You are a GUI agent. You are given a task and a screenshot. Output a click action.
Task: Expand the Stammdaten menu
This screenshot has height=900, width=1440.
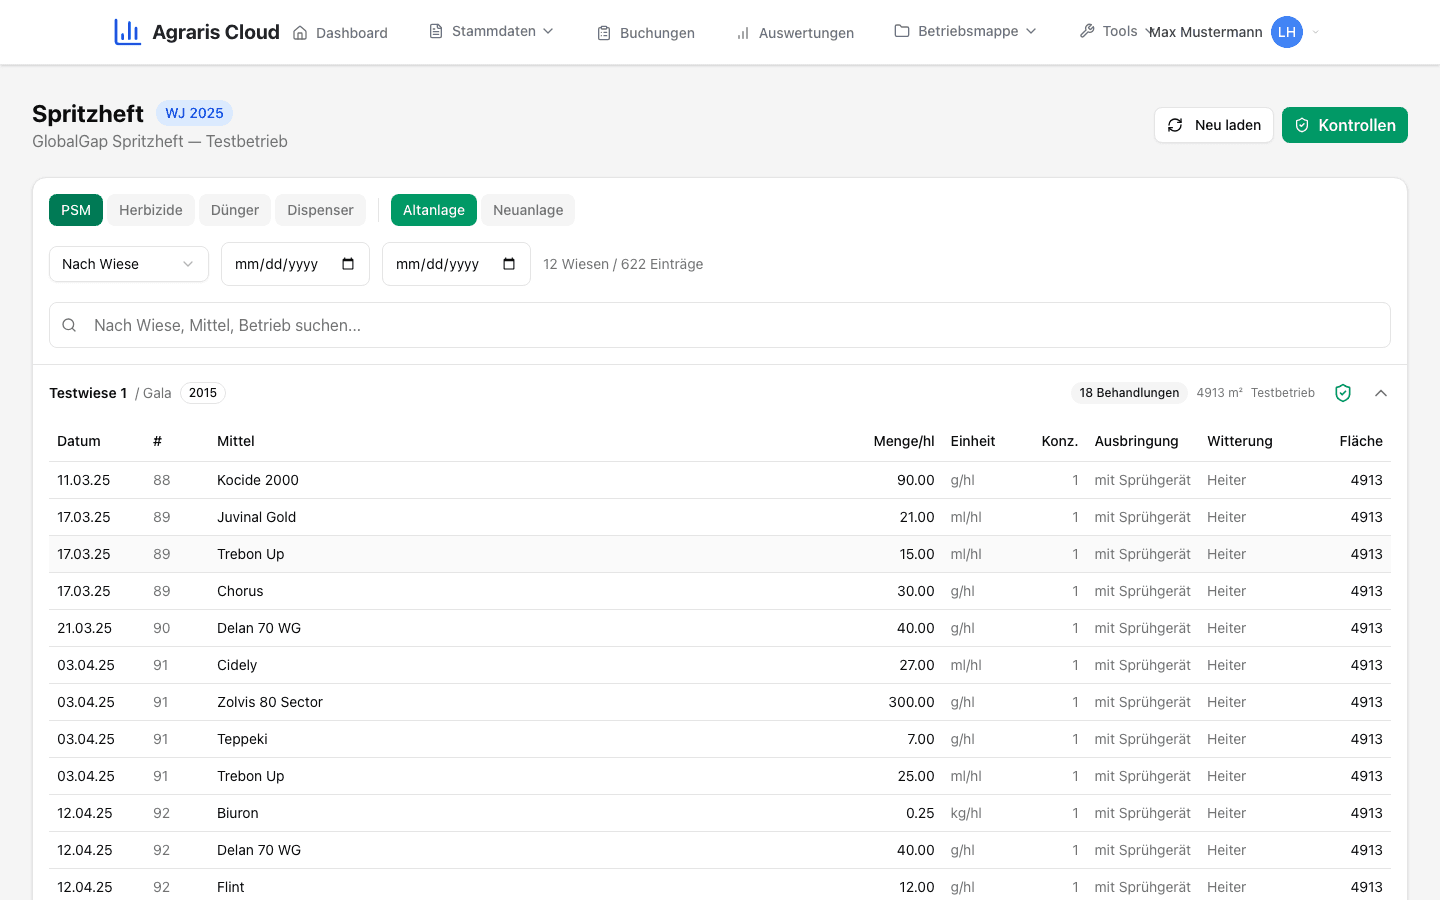coord(491,31)
